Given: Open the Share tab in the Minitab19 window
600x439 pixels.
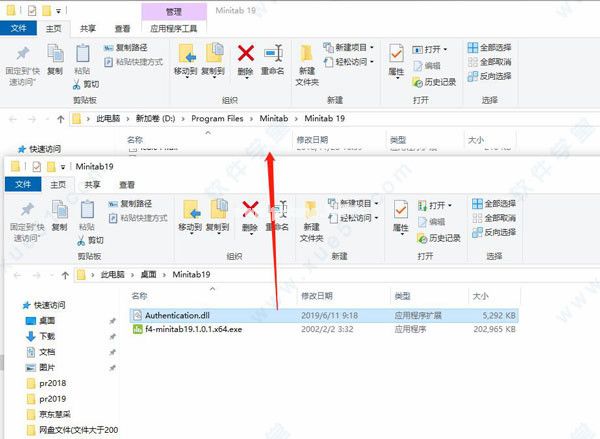Looking at the screenshot, I should coord(92,185).
